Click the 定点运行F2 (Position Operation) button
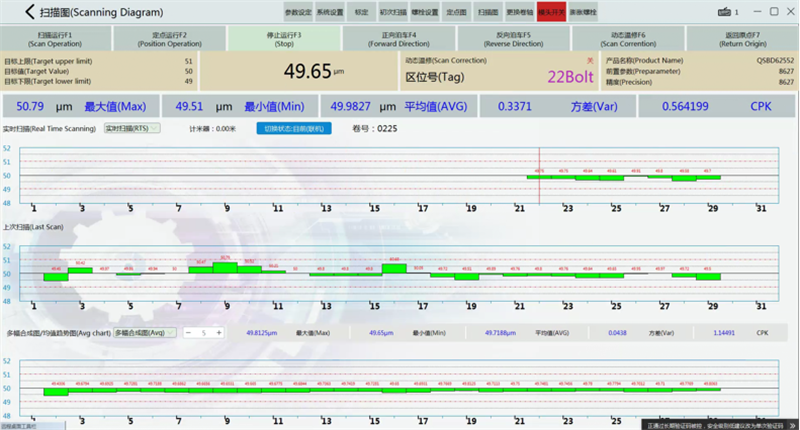 pyautogui.click(x=170, y=38)
